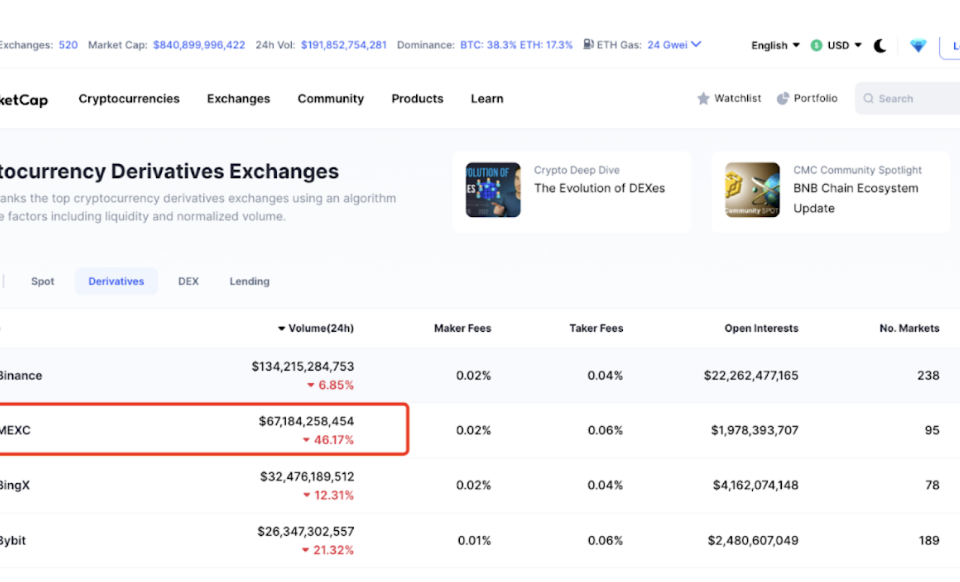This screenshot has height=582, width=960.
Task: Click Bybit markets count 189
Action: 929,540
